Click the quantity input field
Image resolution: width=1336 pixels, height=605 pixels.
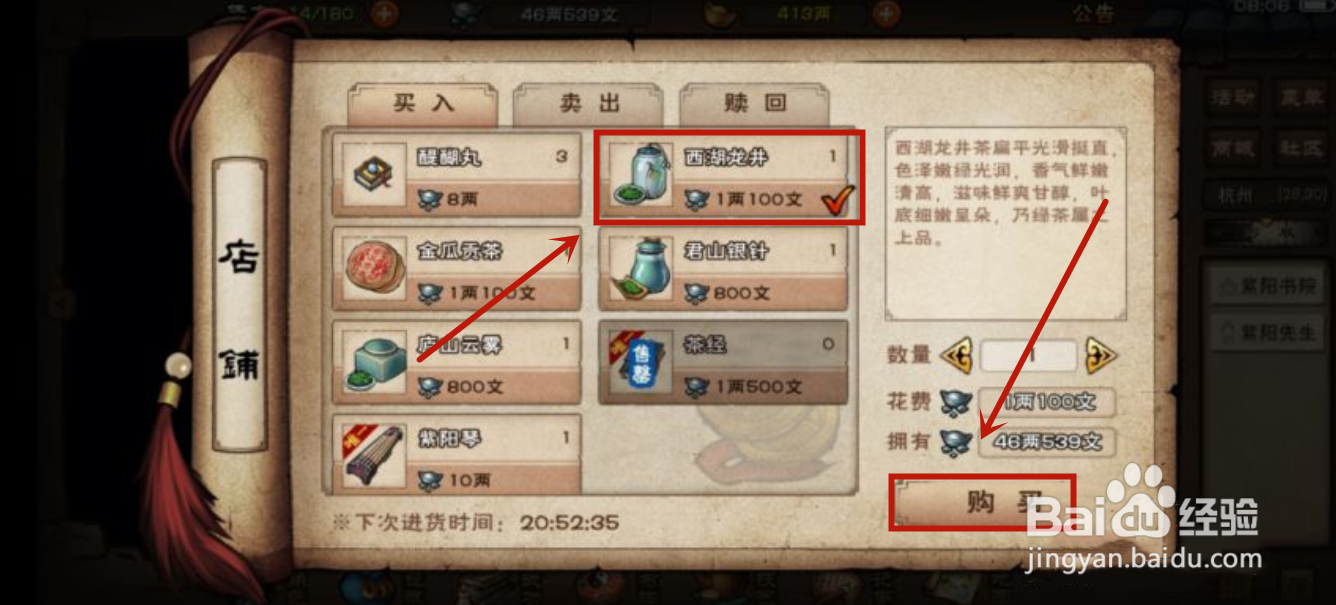tap(1029, 356)
